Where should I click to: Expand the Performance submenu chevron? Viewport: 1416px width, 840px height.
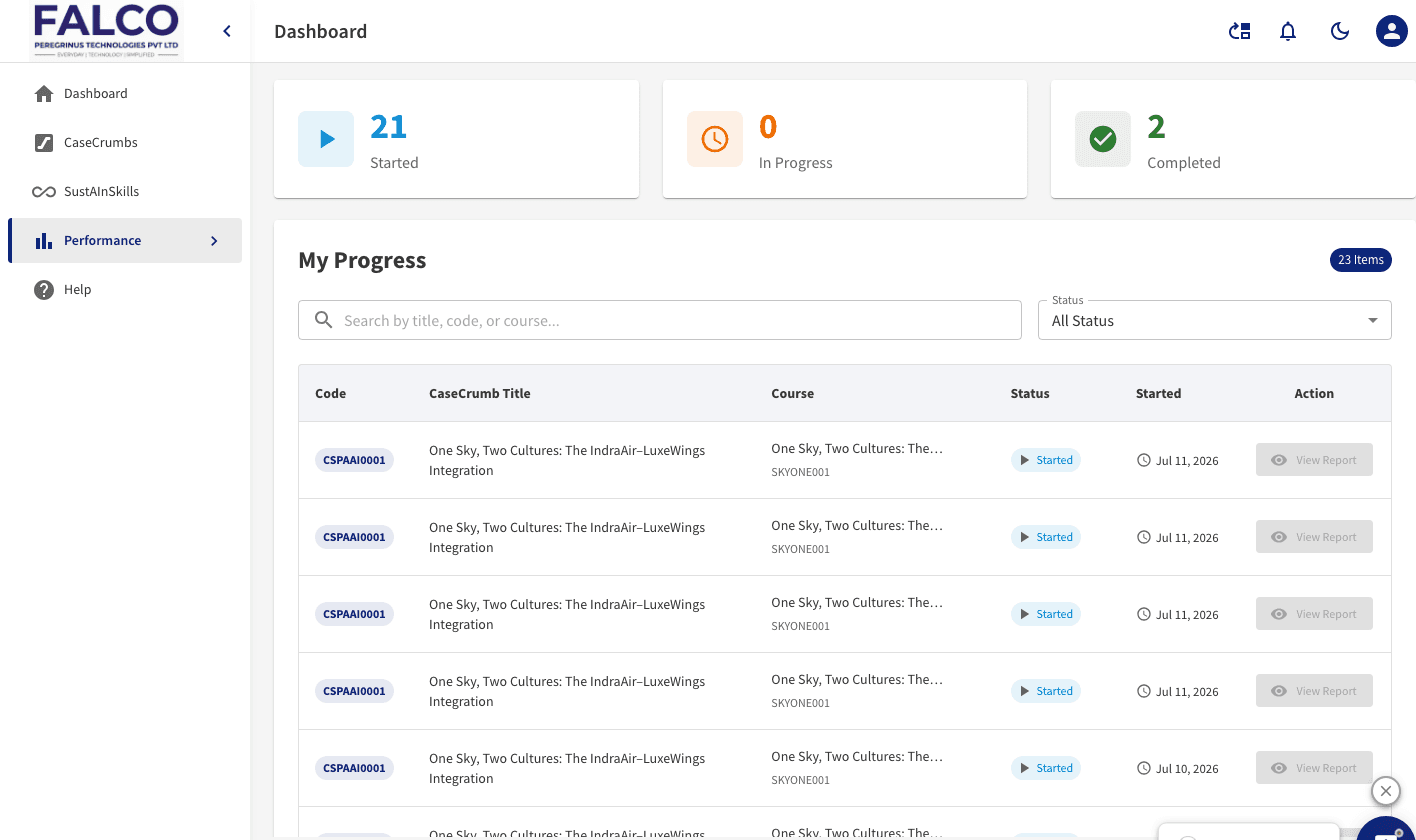[x=214, y=240]
